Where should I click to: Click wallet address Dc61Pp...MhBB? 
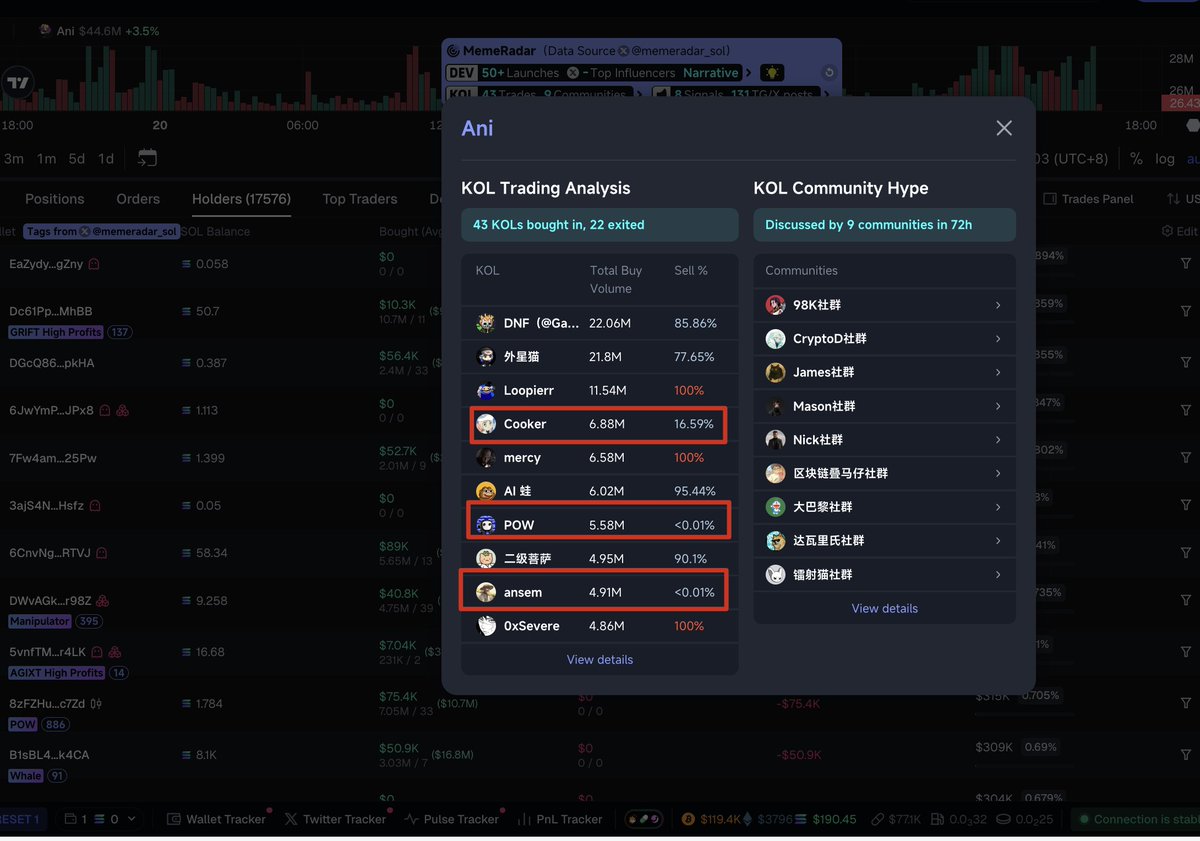point(51,311)
